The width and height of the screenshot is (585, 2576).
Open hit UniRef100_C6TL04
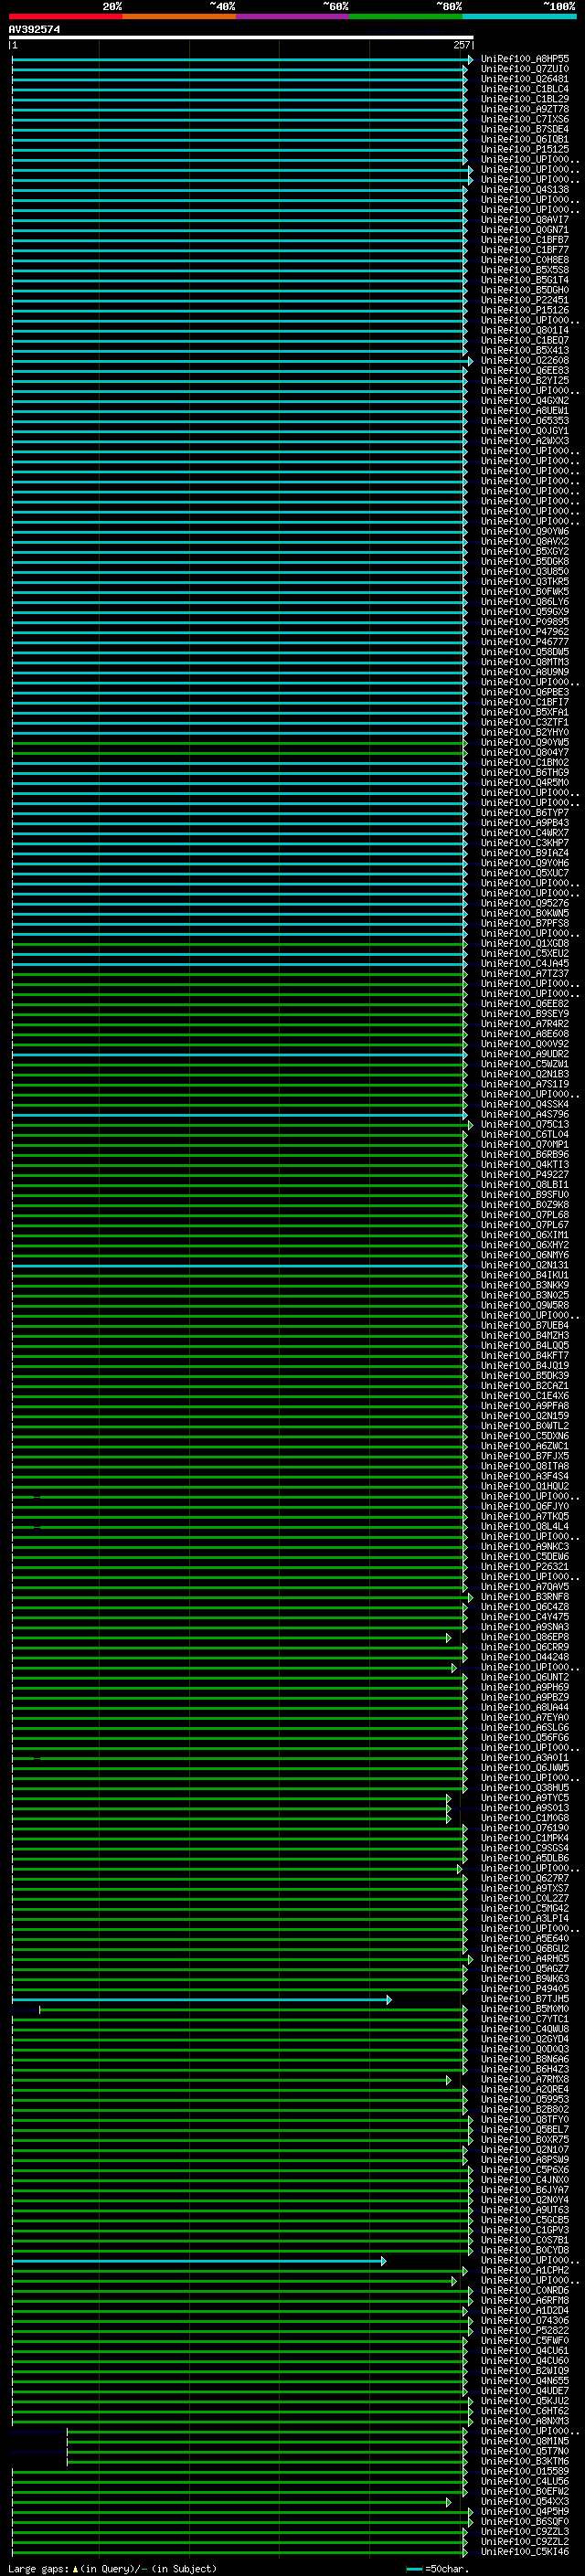tap(525, 1134)
